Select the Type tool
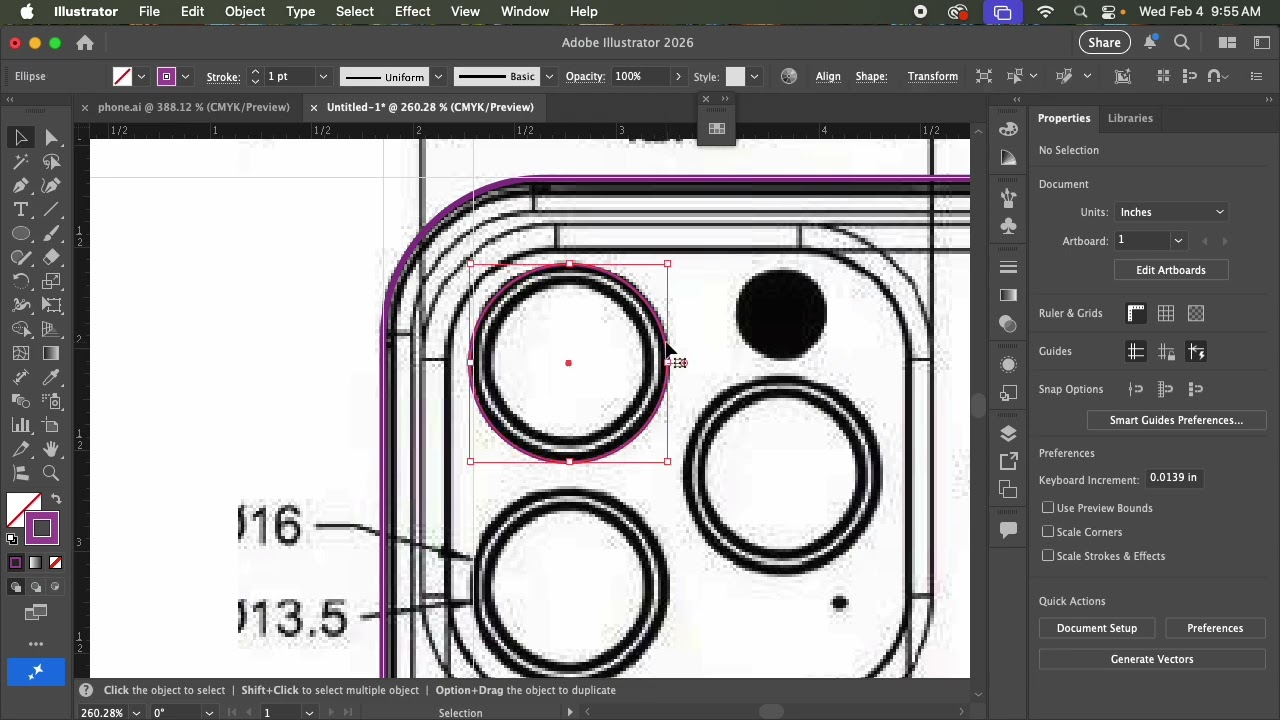The image size is (1280, 720). coord(21,209)
